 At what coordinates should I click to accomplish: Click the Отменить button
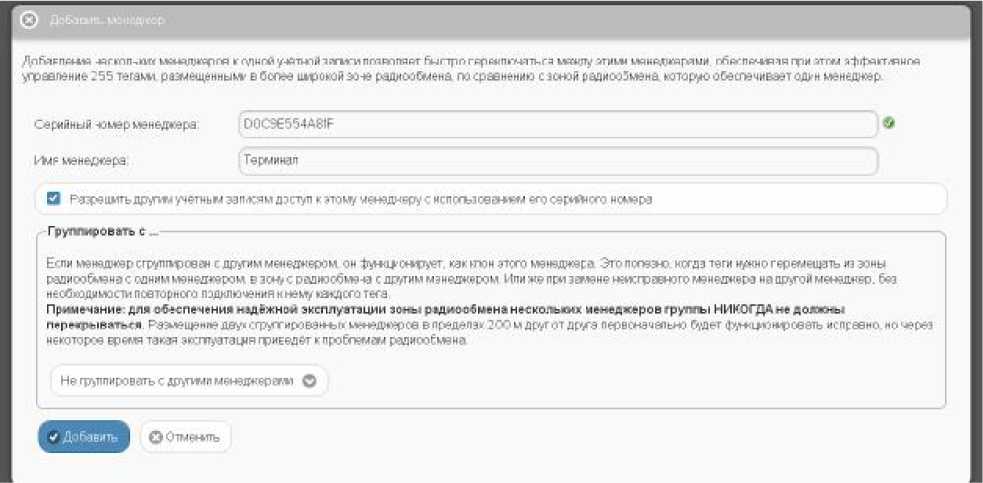pos(186,437)
